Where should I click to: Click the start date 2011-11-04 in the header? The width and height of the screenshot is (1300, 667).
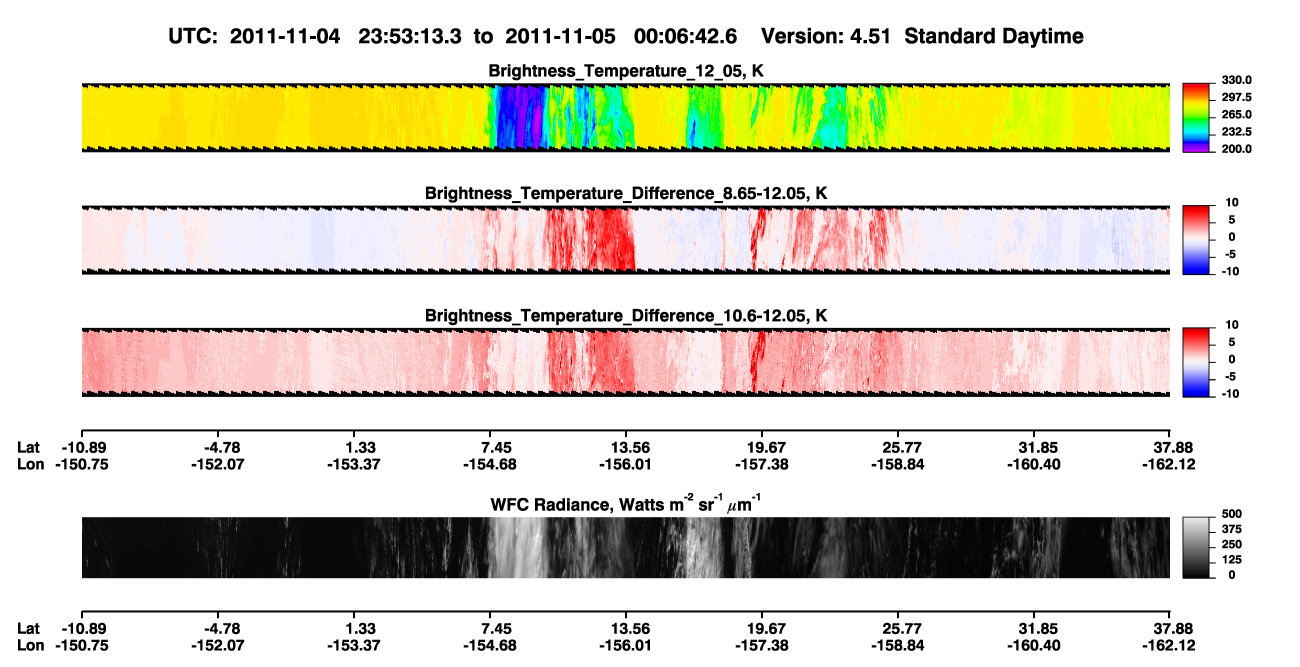(x=286, y=36)
